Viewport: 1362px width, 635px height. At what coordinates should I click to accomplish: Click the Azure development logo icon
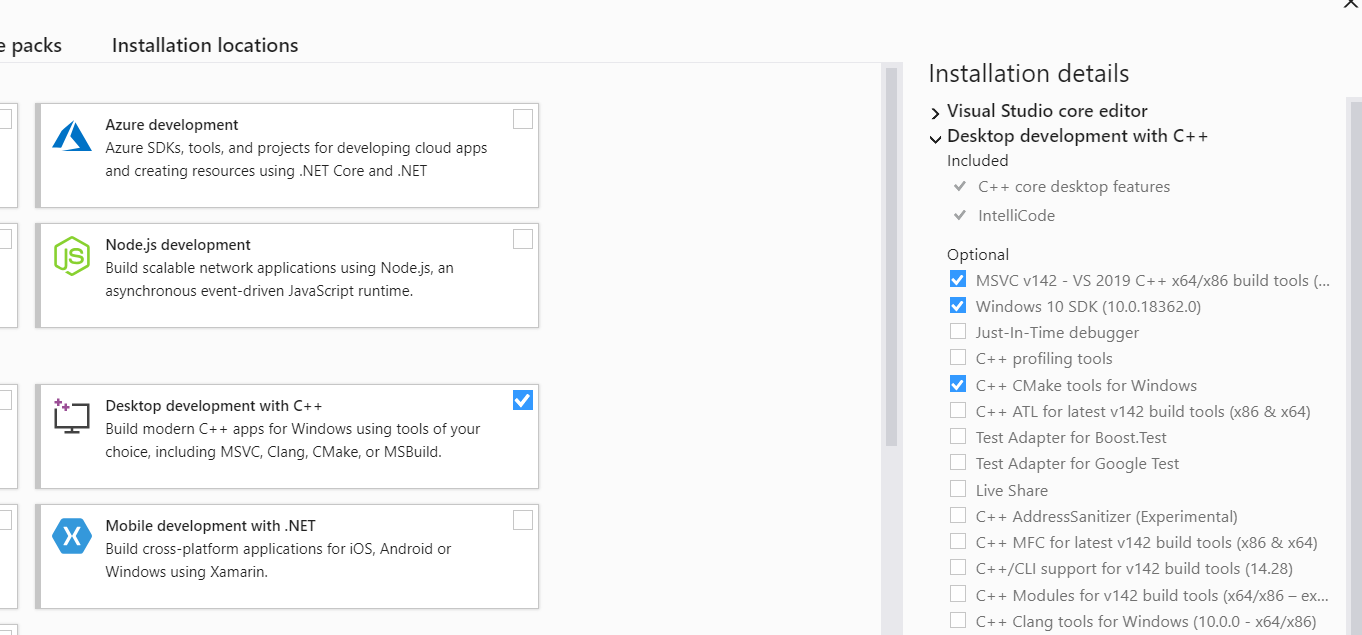click(x=72, y=136)
